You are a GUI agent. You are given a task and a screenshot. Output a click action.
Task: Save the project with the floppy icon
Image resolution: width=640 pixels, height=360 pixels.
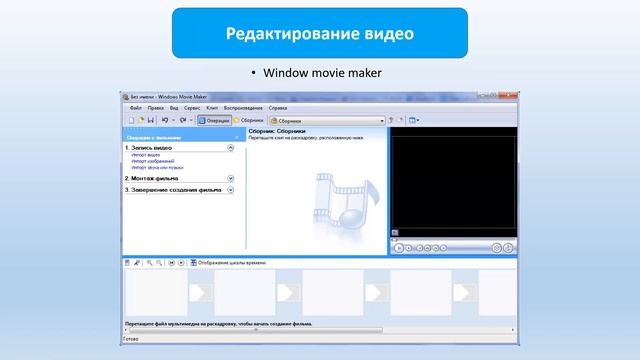pyautogui.click(x=151, y=120)
